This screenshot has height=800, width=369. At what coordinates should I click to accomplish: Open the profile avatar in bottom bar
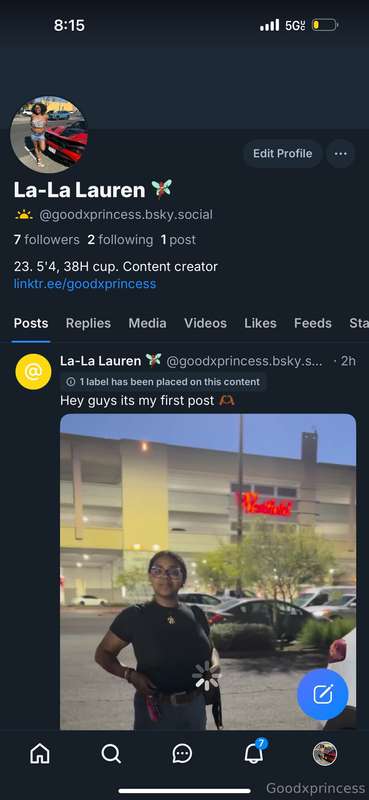(x=325, y=753)
